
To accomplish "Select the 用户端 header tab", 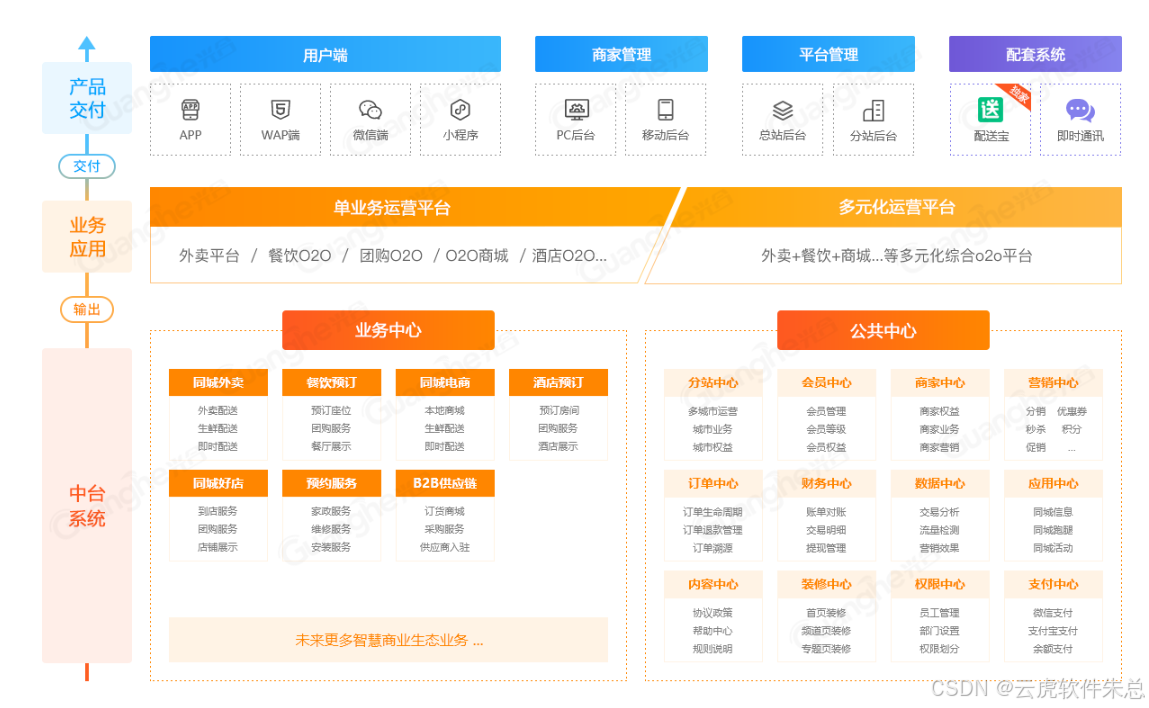I will tap(325, 55).
